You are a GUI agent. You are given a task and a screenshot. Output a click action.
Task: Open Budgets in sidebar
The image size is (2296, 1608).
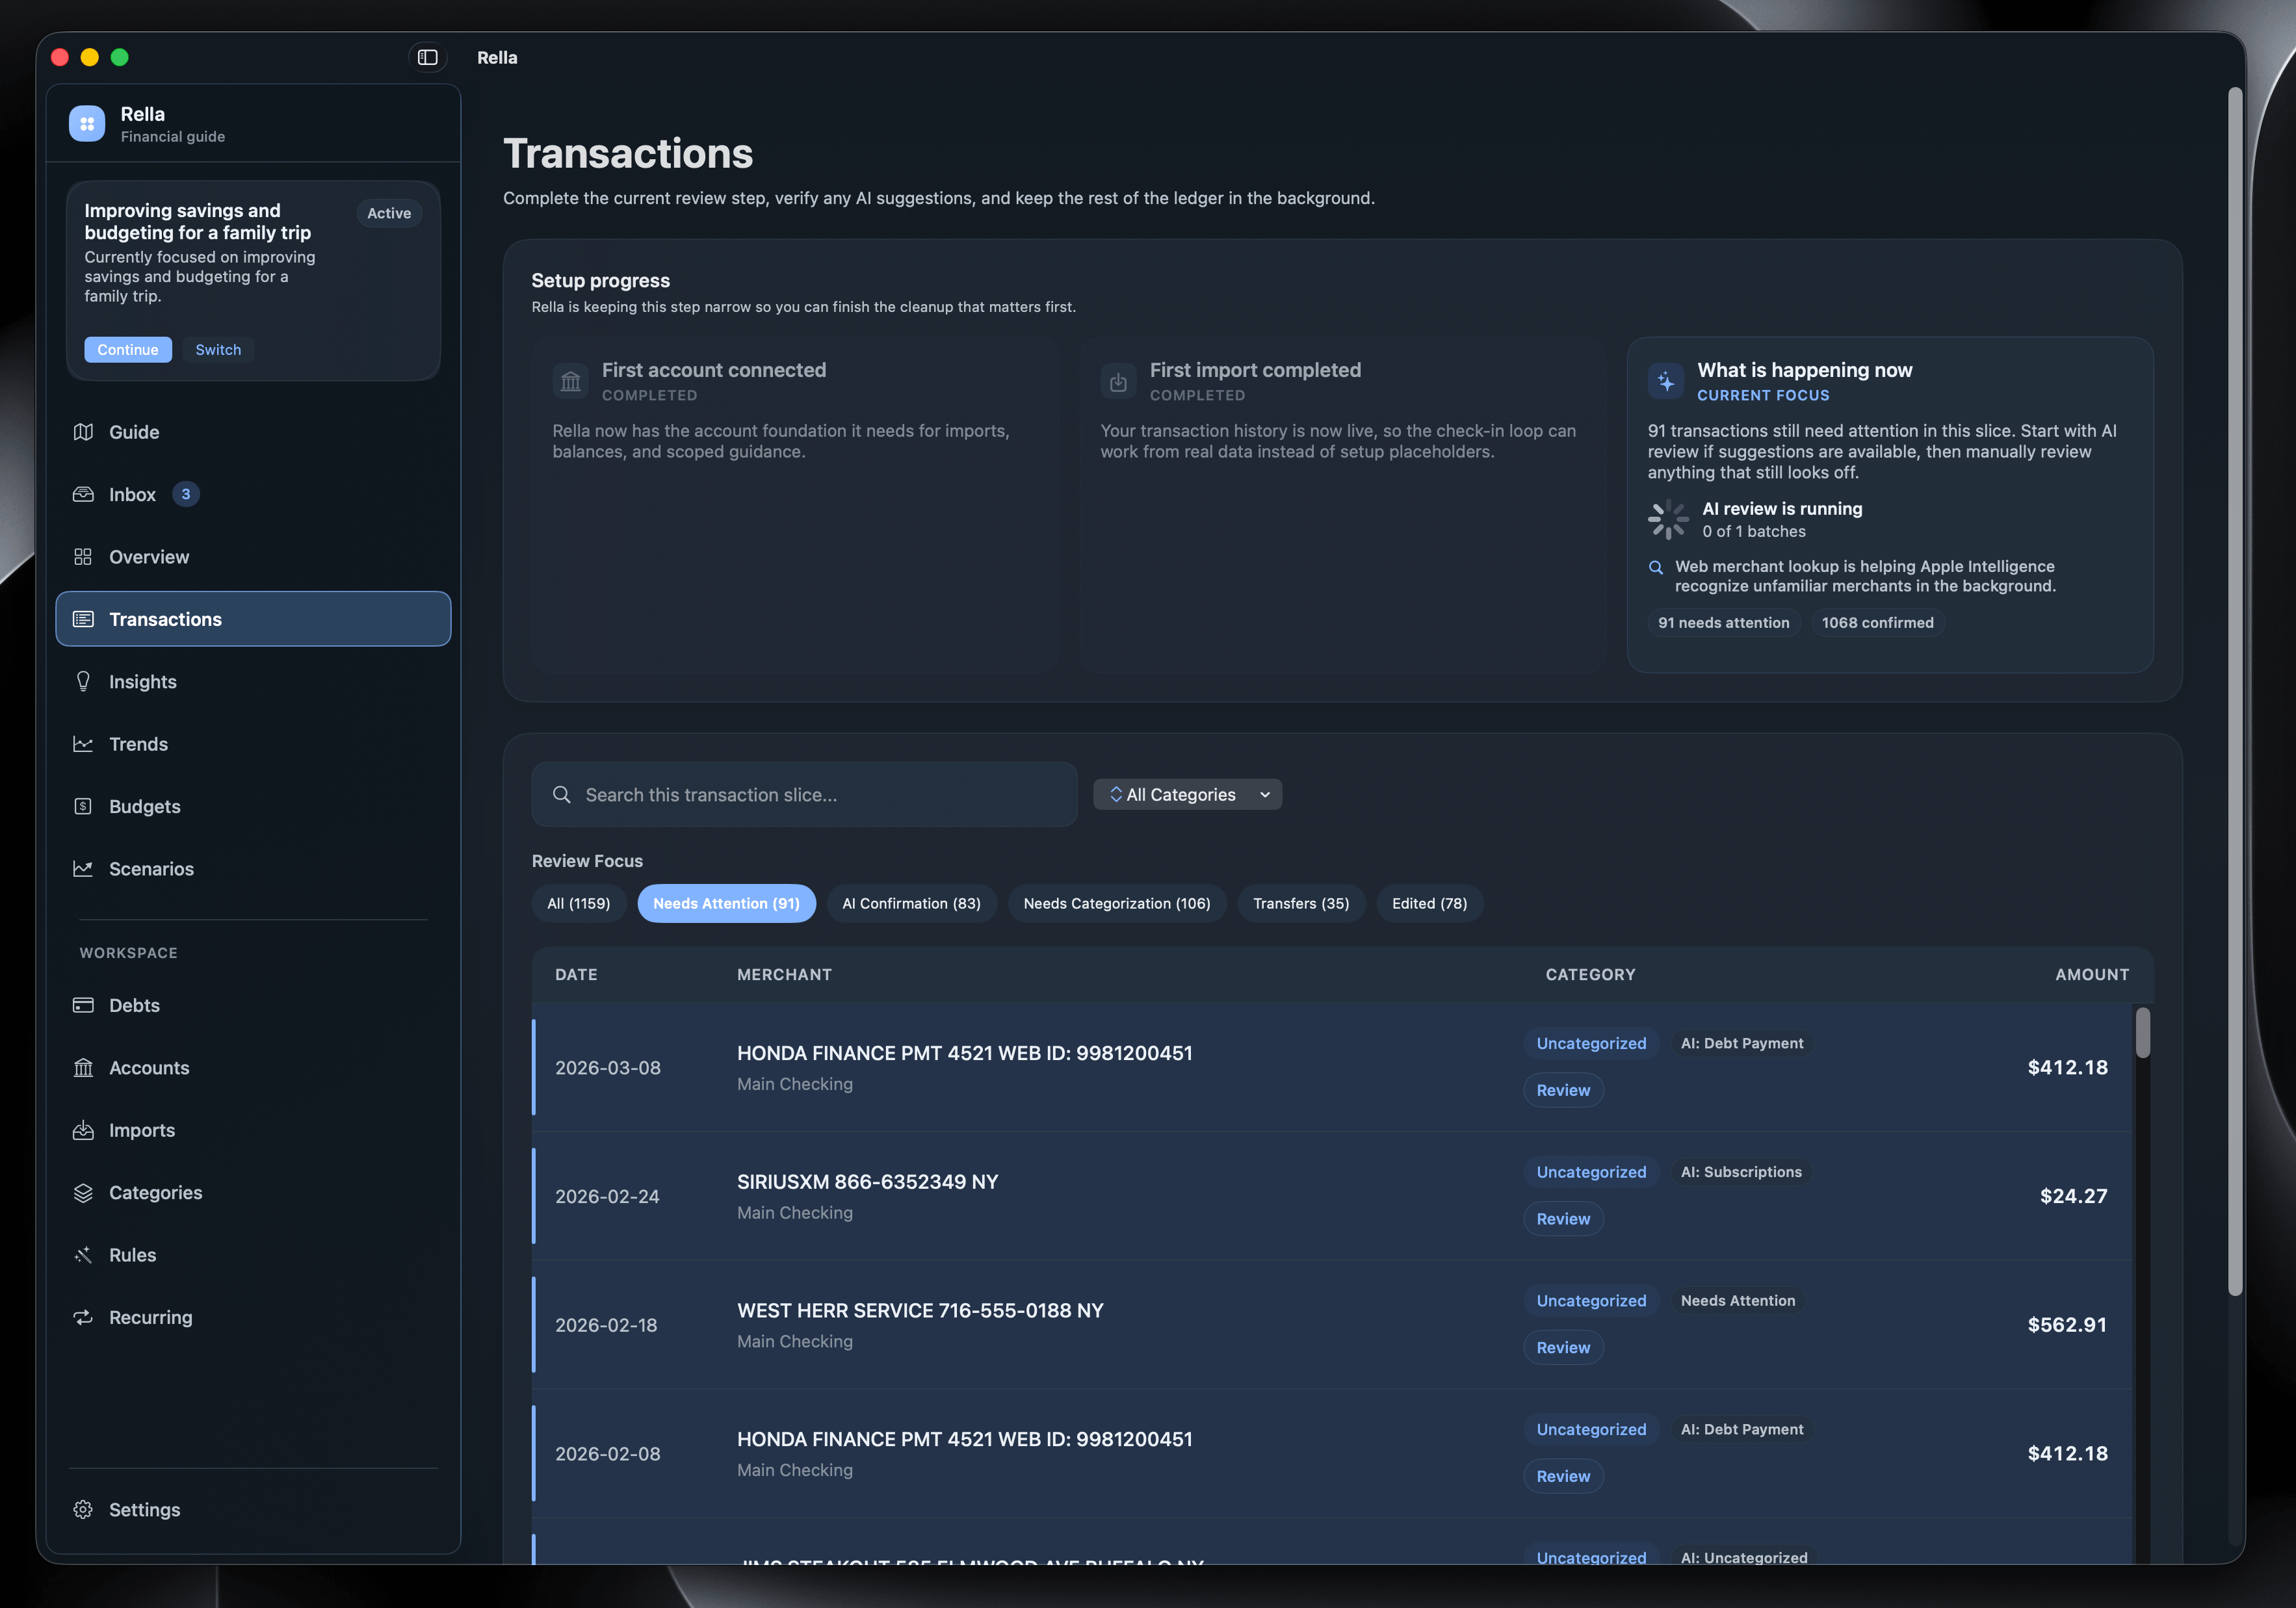[253, 806]
